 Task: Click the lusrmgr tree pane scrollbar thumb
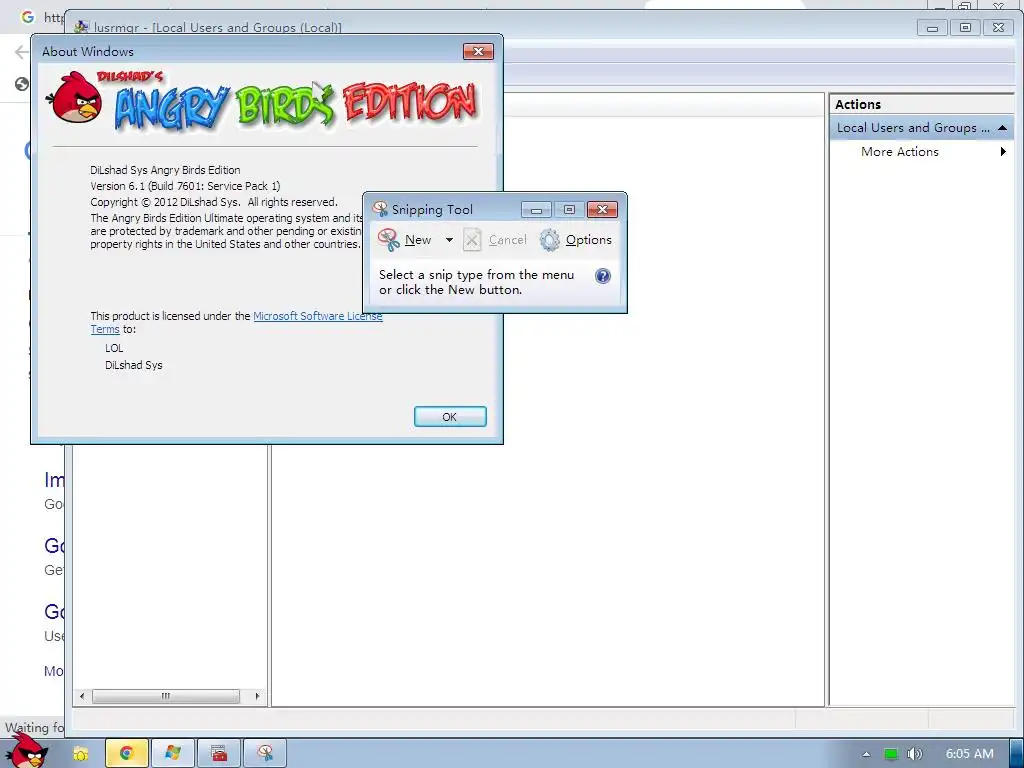(166, 696)
